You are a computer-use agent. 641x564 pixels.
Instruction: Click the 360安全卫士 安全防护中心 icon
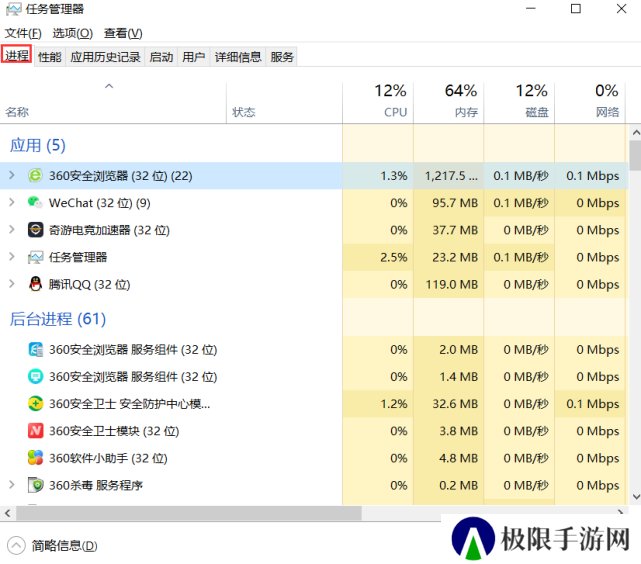tap(35, 404)
